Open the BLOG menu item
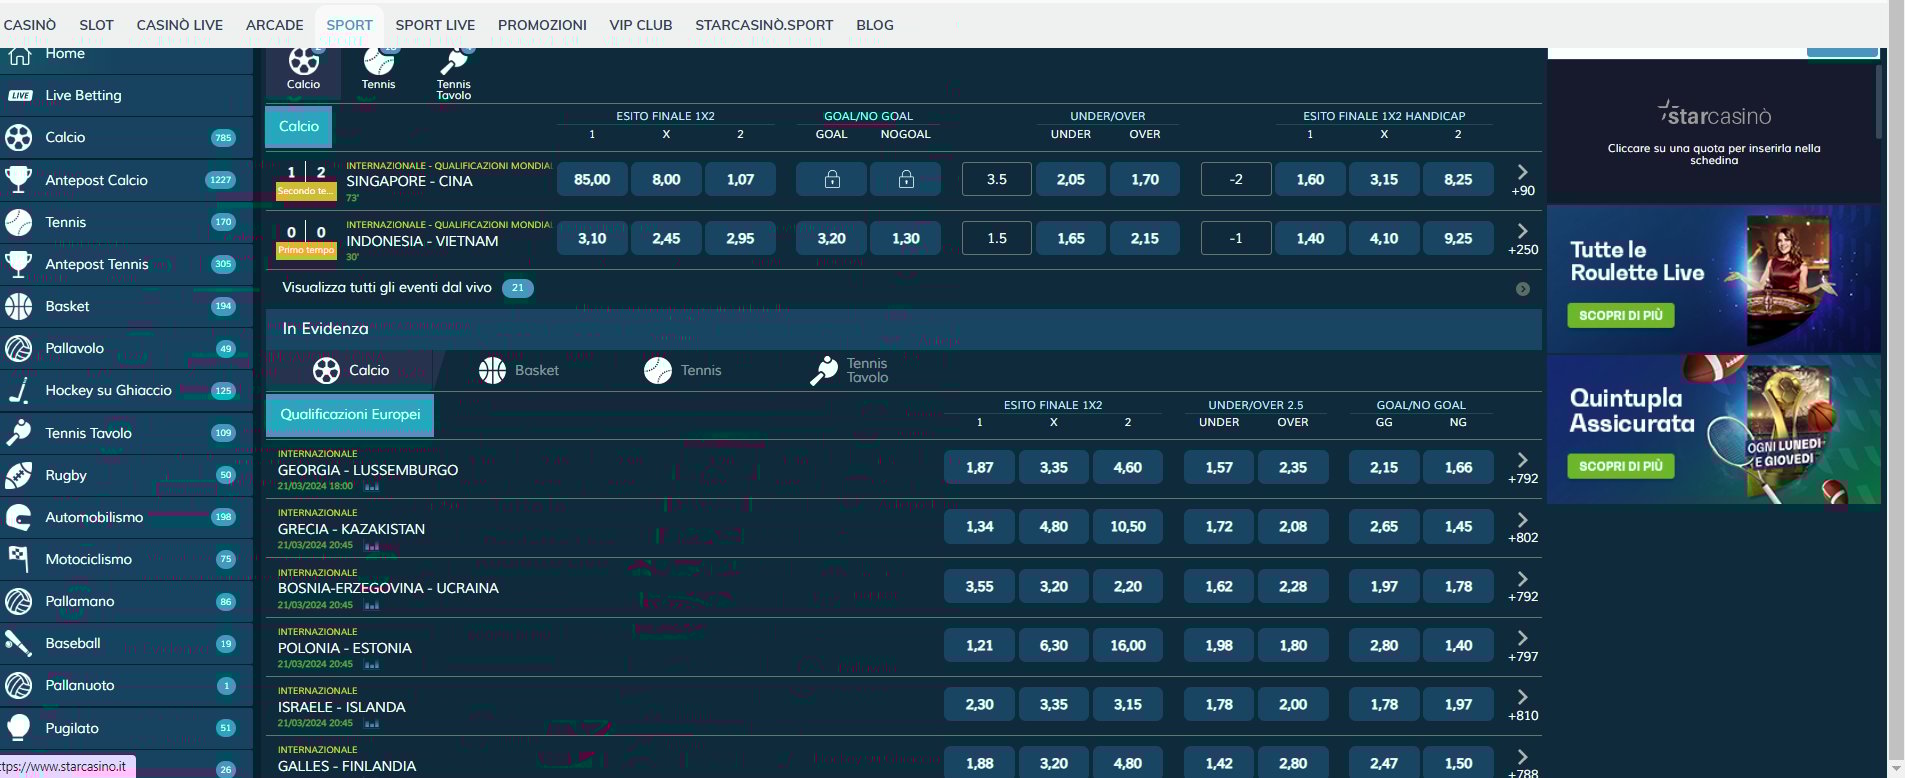 pyautogui.click(x=875, y=25)
